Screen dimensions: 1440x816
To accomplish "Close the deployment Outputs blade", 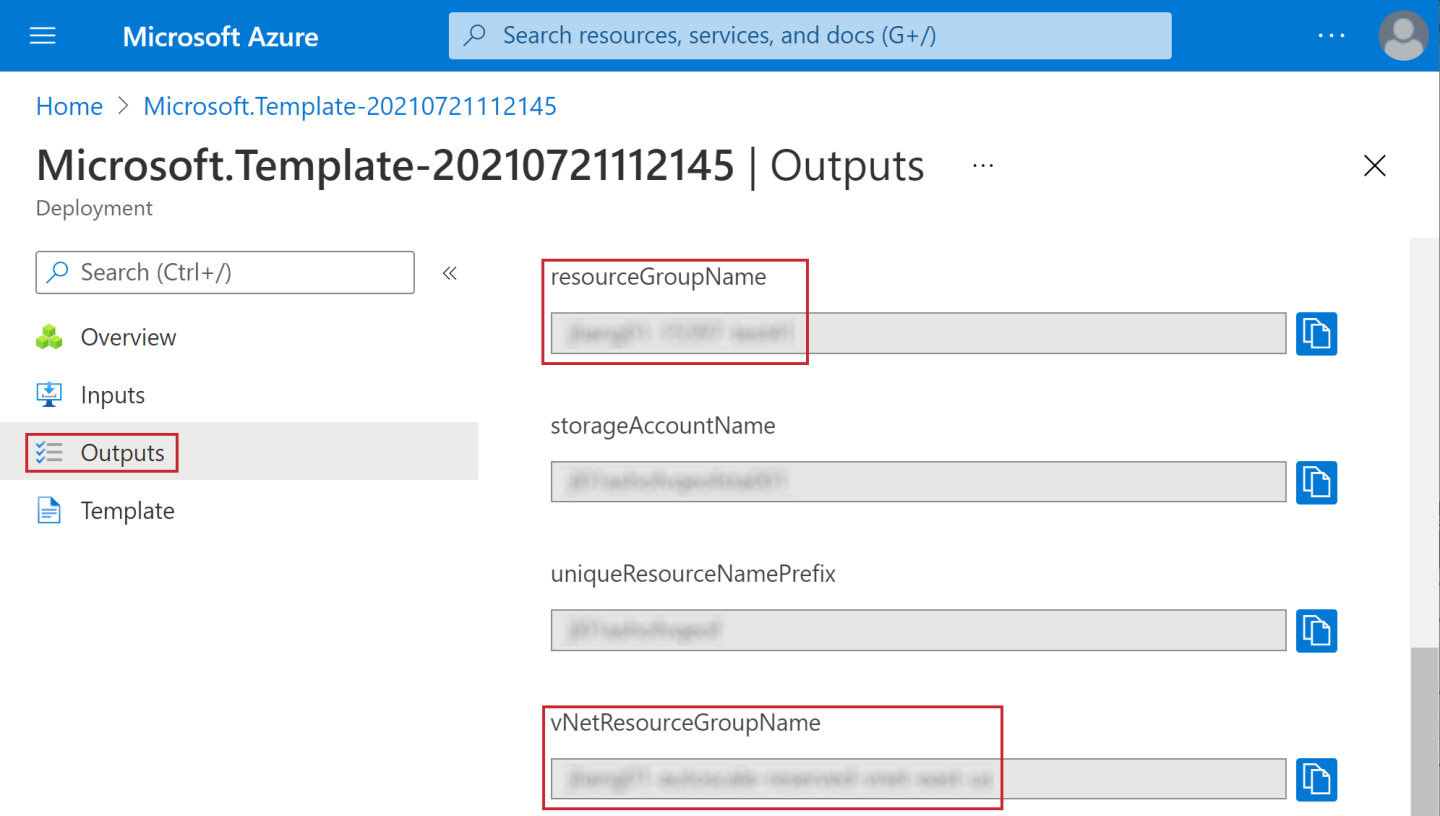I will 1375,166.
